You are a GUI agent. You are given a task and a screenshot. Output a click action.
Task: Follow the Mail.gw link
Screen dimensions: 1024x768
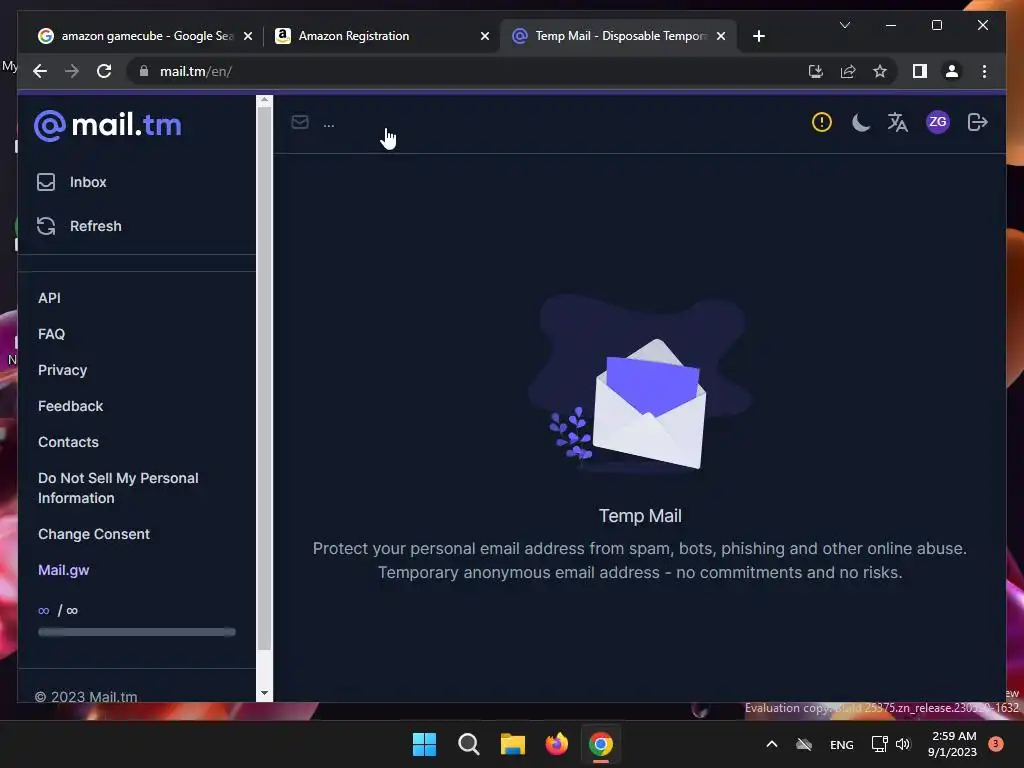pyautogui.click(x=63, y=570)
